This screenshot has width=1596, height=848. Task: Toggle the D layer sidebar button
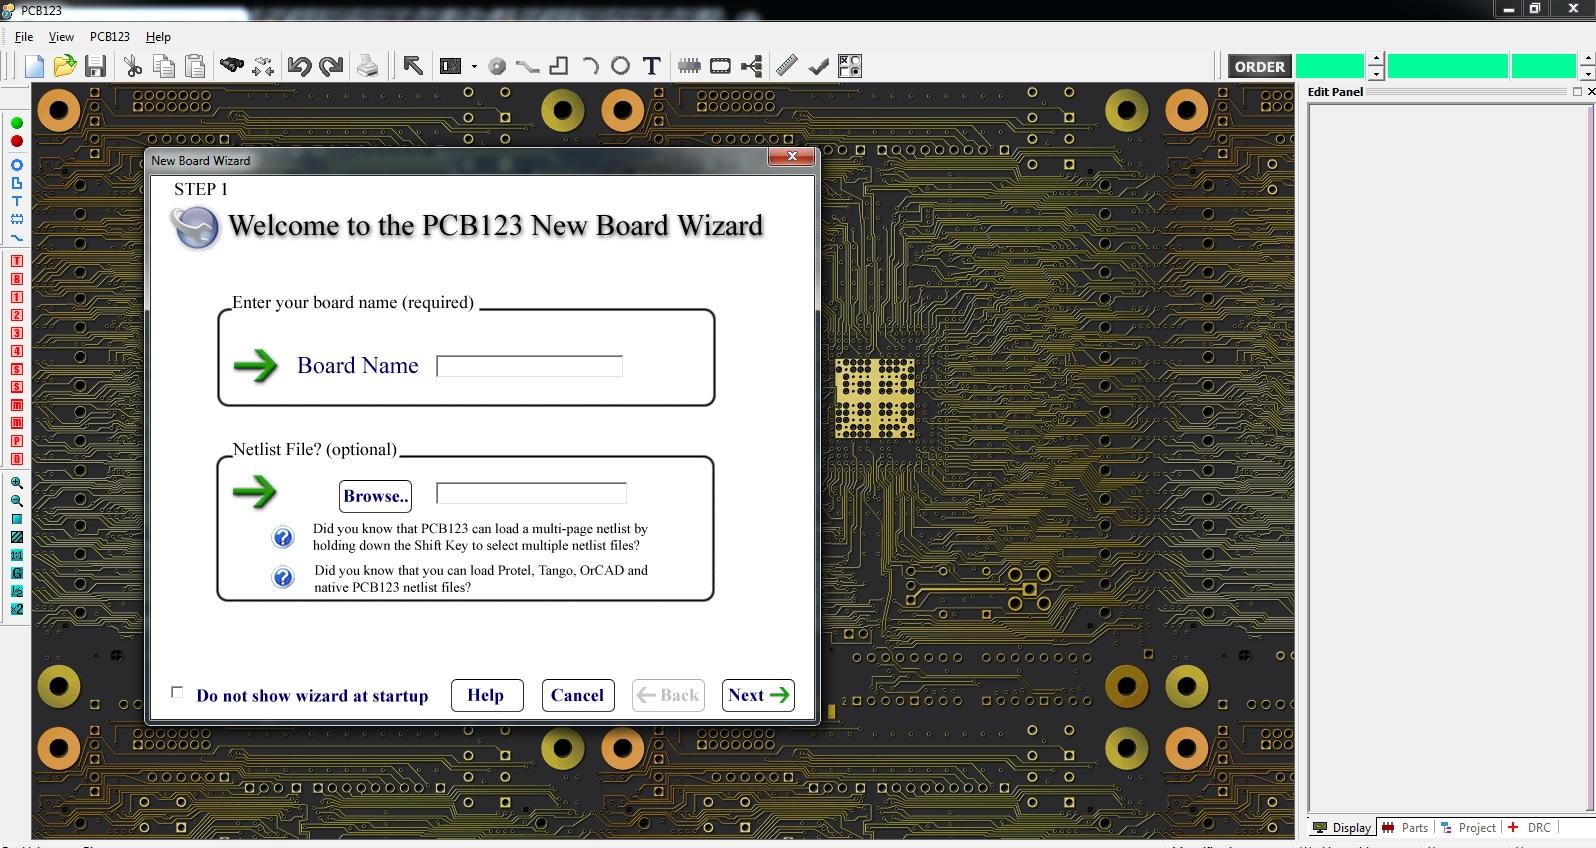click(17, 459)
